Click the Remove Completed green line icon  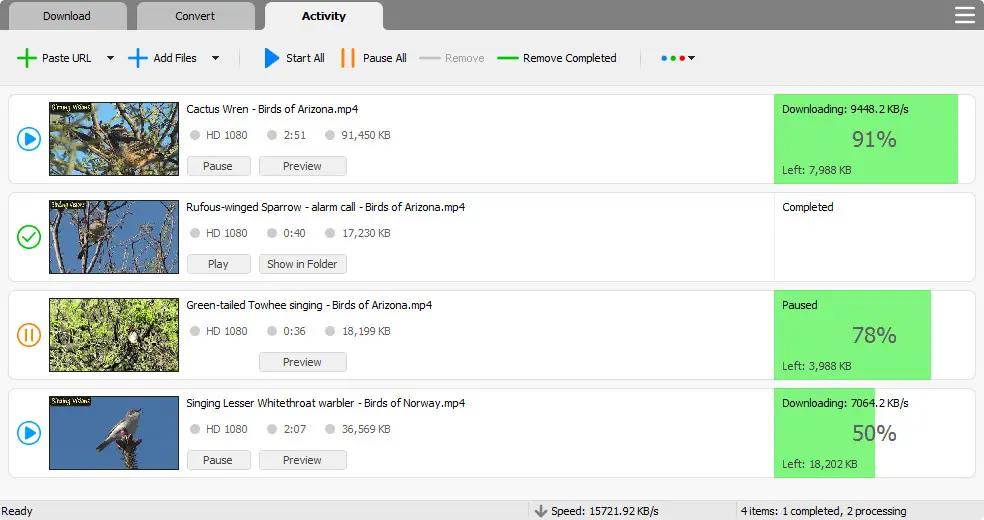[x=508, y=58]
